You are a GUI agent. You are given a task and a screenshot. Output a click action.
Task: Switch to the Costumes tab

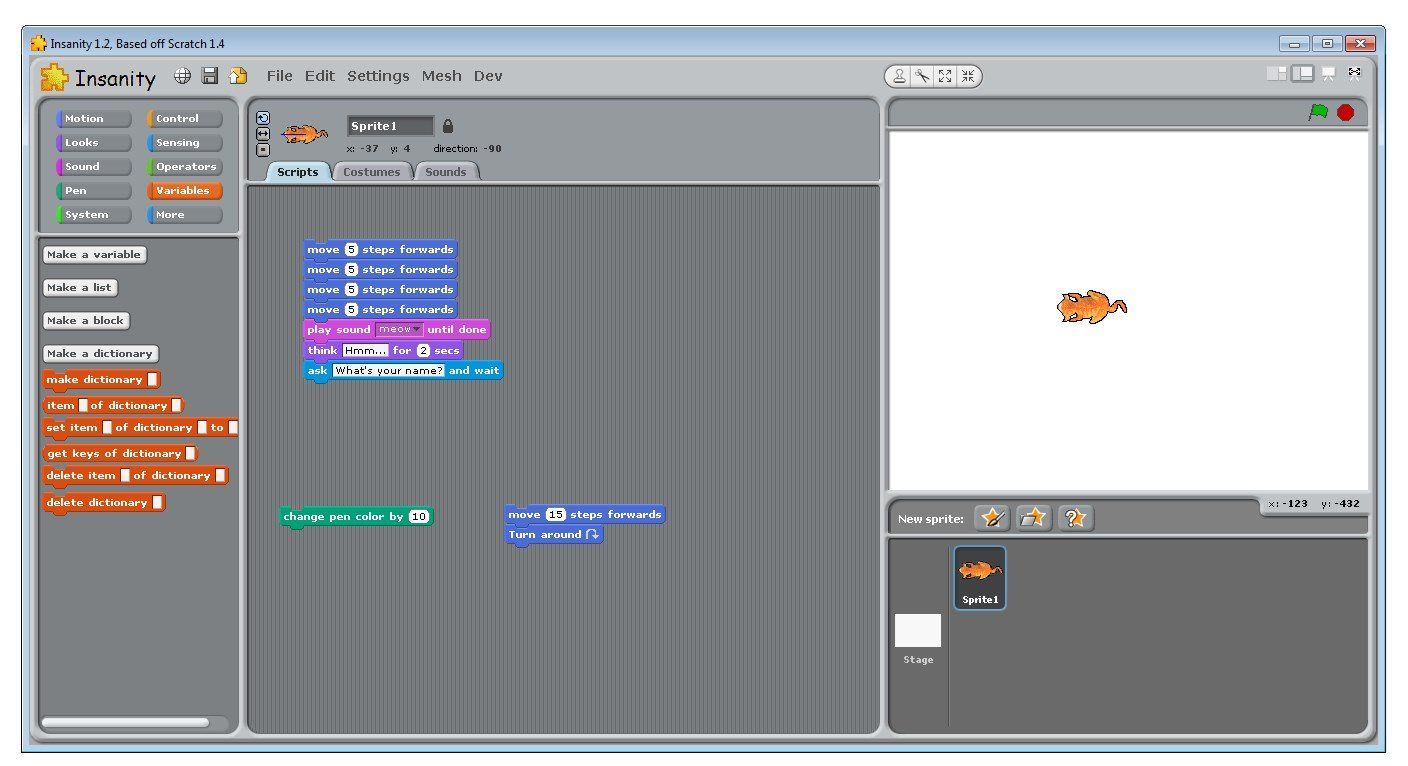pos(371,172)
